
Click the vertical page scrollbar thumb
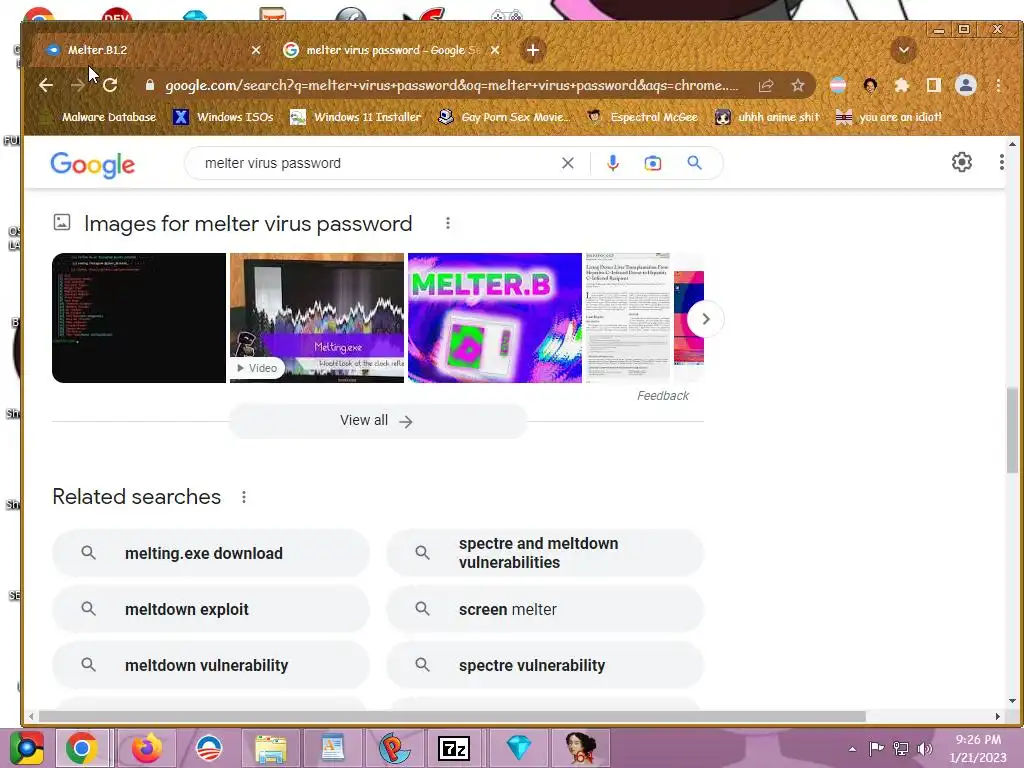pyautogui.click(x=1012, y=430)
